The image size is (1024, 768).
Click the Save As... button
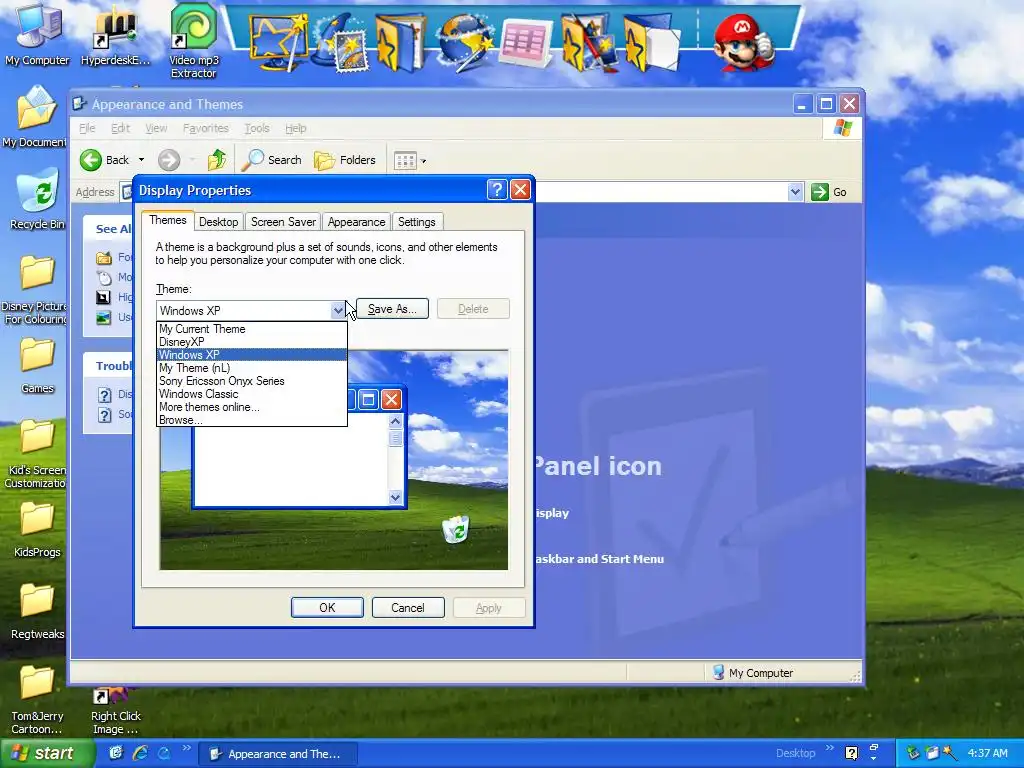pyautogui.click(x=392, y=309)
